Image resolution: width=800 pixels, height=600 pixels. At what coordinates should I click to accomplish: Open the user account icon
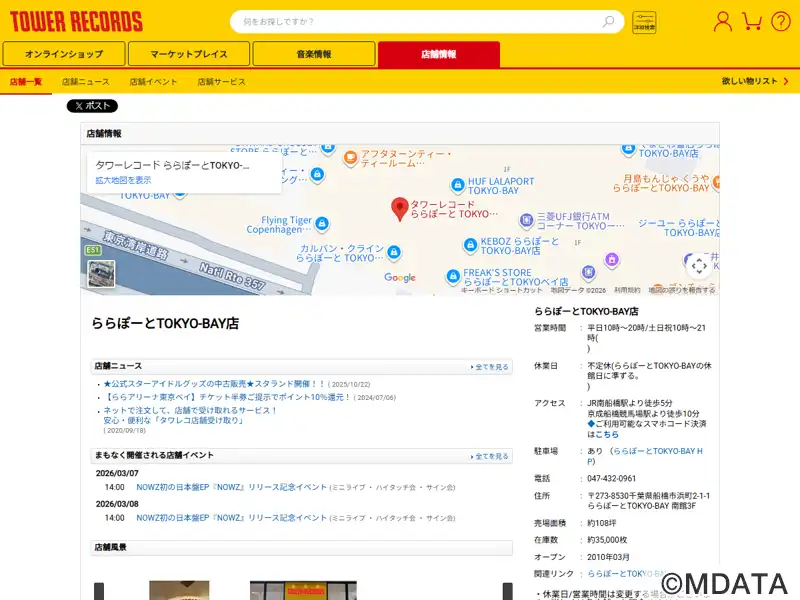[x=722, y=21]
